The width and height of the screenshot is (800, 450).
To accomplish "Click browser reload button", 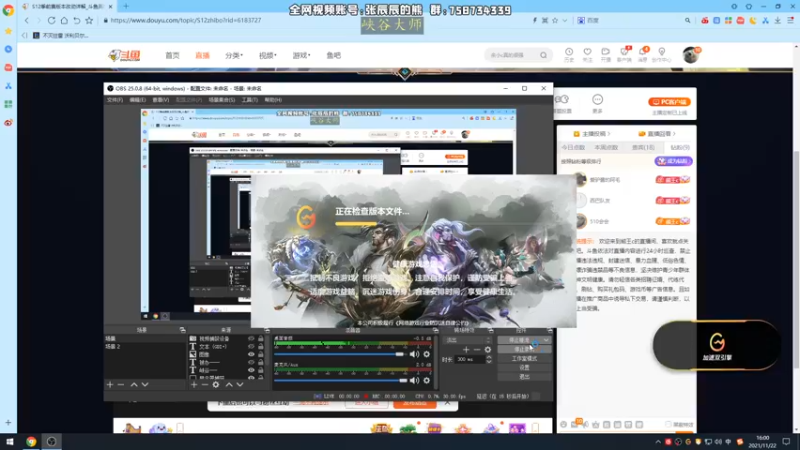I will pos(52,20).
